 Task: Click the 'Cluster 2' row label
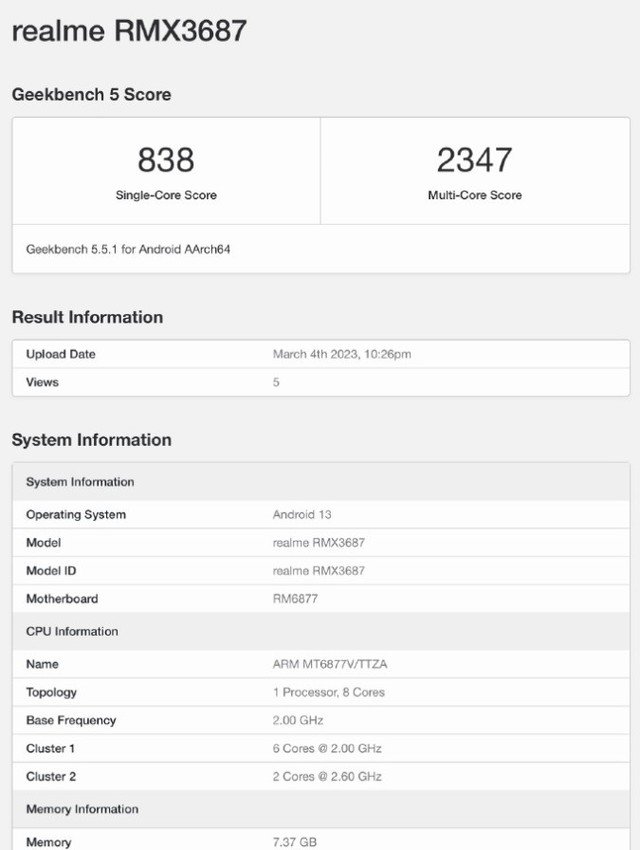pos(51,777)
